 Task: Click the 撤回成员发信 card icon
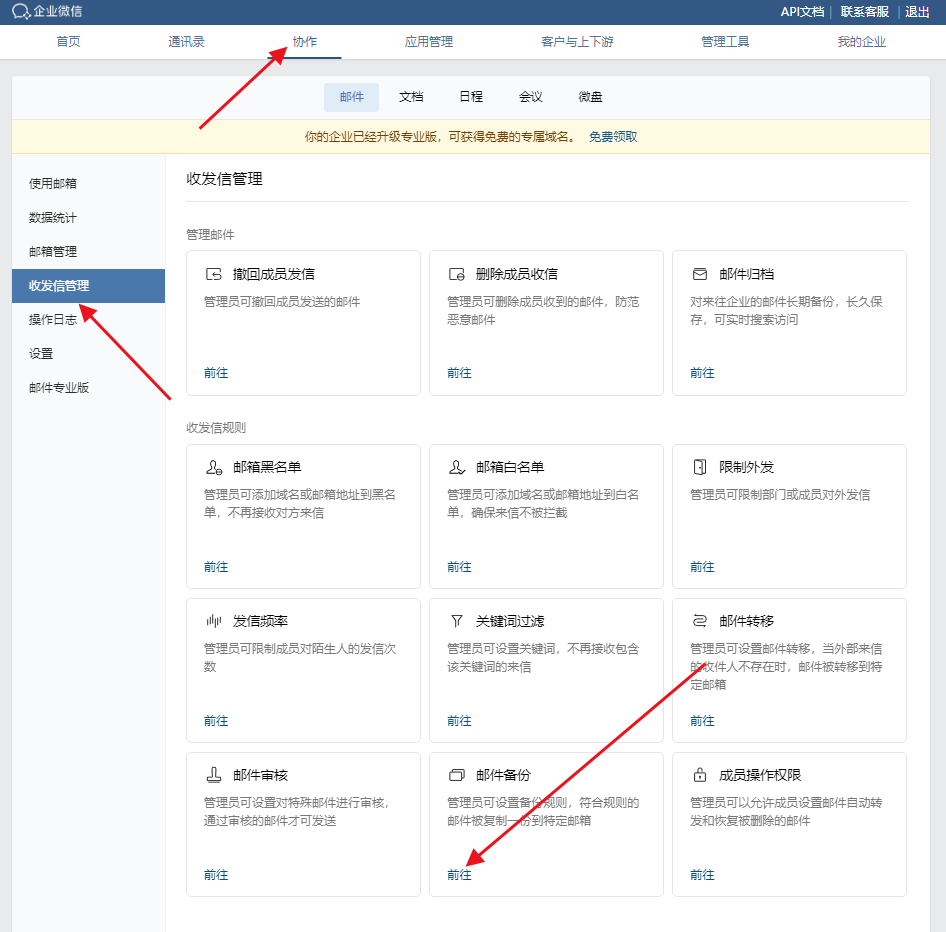click(x=213, y=274)
